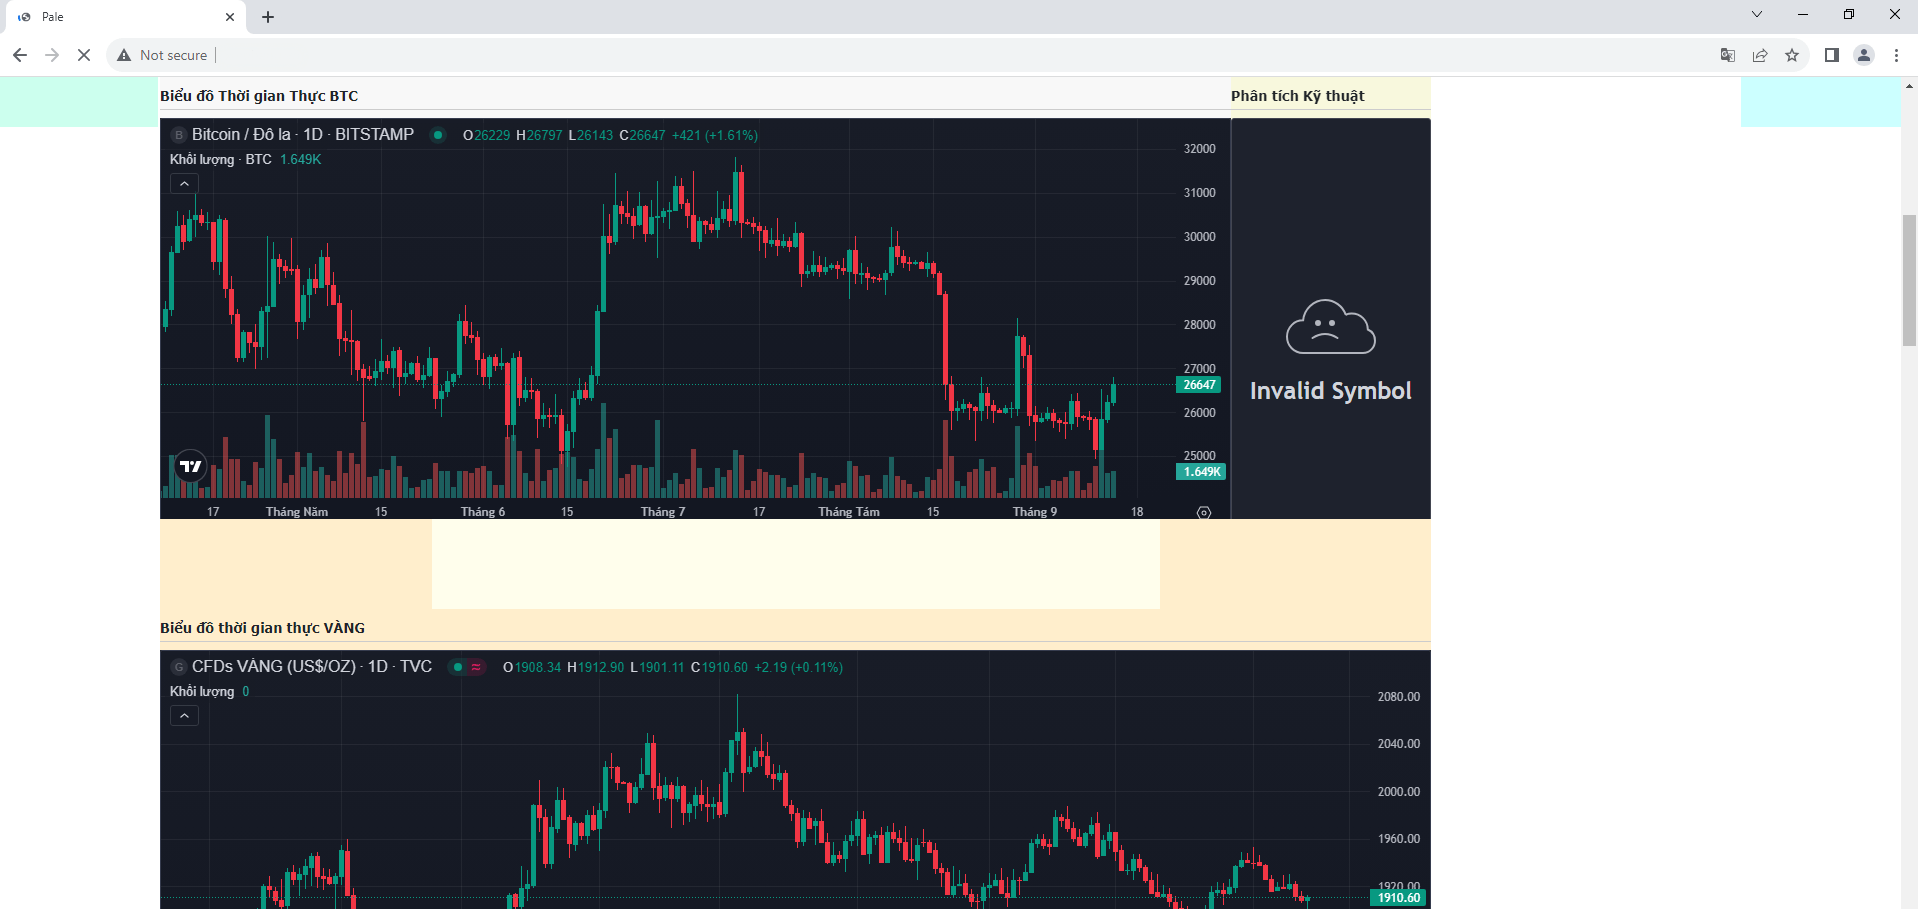
Task: Click the address bar URL field
Action: 960,55
